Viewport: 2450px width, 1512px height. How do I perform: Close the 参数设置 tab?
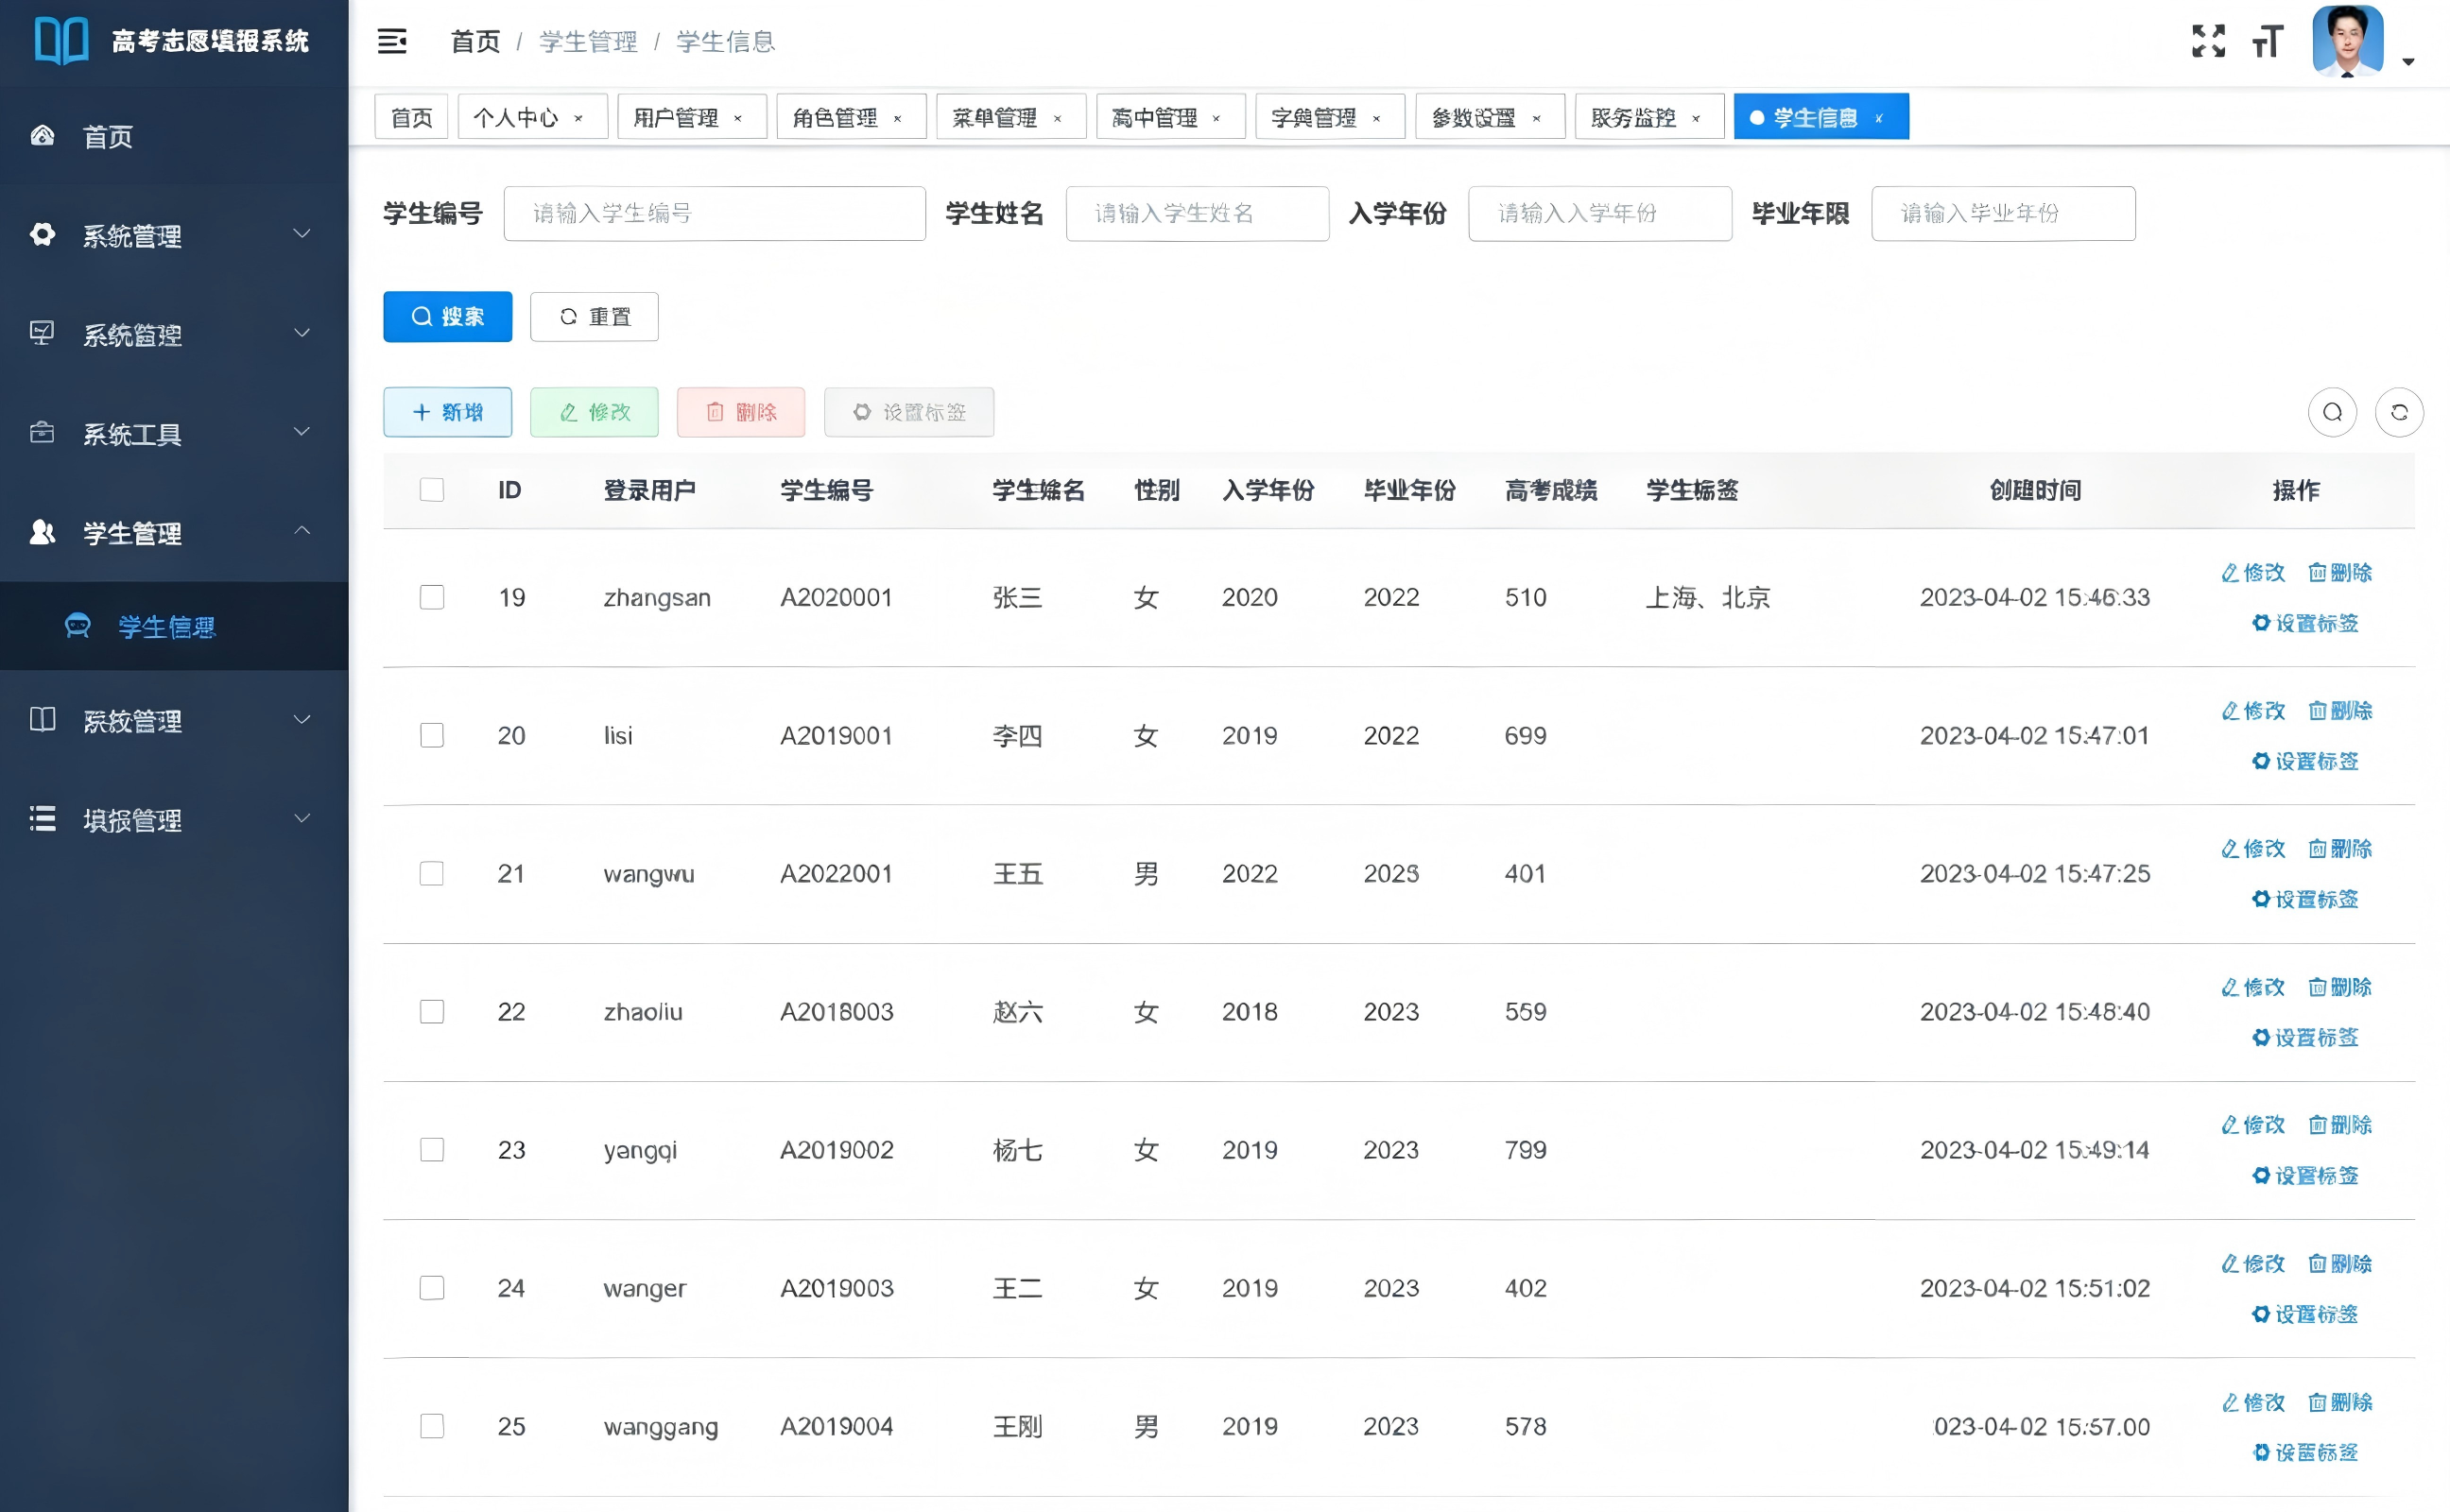tap(1536, 118)
